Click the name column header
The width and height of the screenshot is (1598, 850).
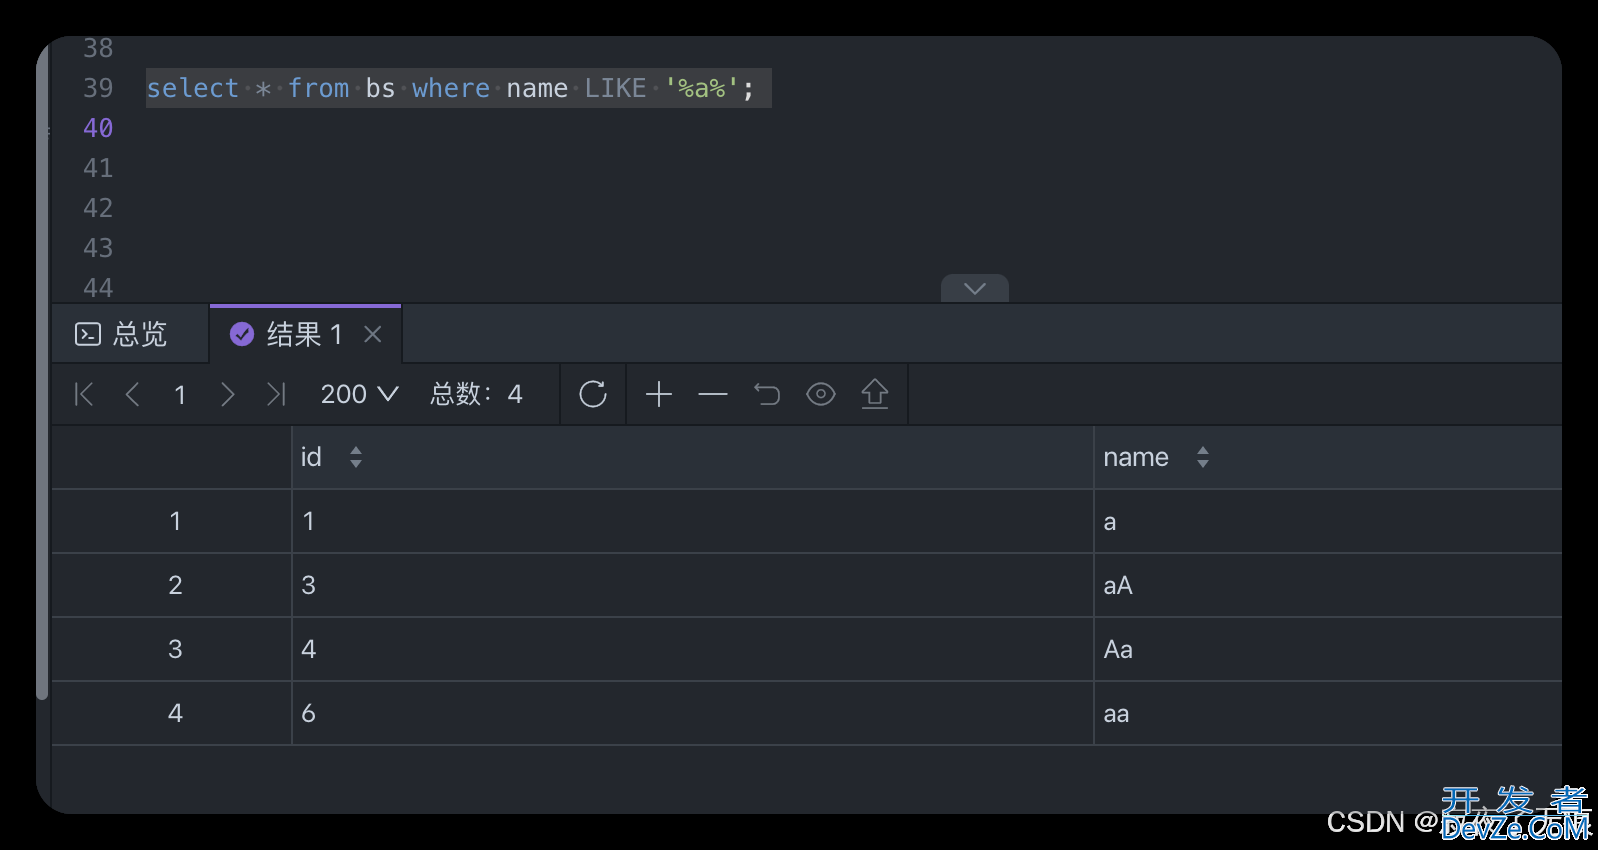(x=1328, y=457)
